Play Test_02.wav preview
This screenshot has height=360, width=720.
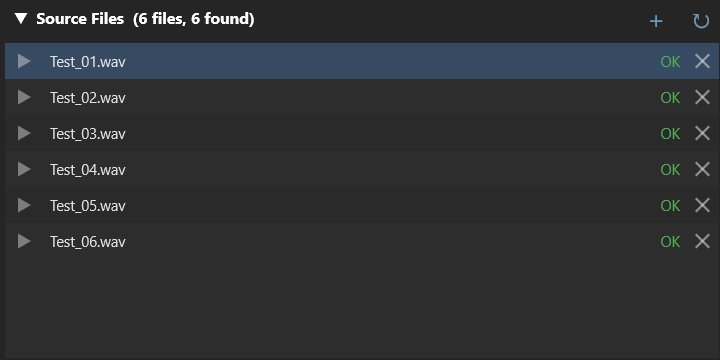pyautogui.click(x=24, y=97)
